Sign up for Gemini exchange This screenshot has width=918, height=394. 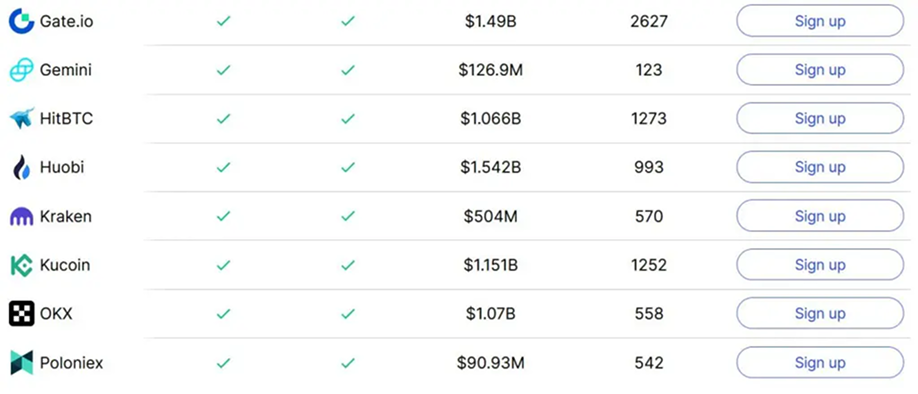pos(820,70)
